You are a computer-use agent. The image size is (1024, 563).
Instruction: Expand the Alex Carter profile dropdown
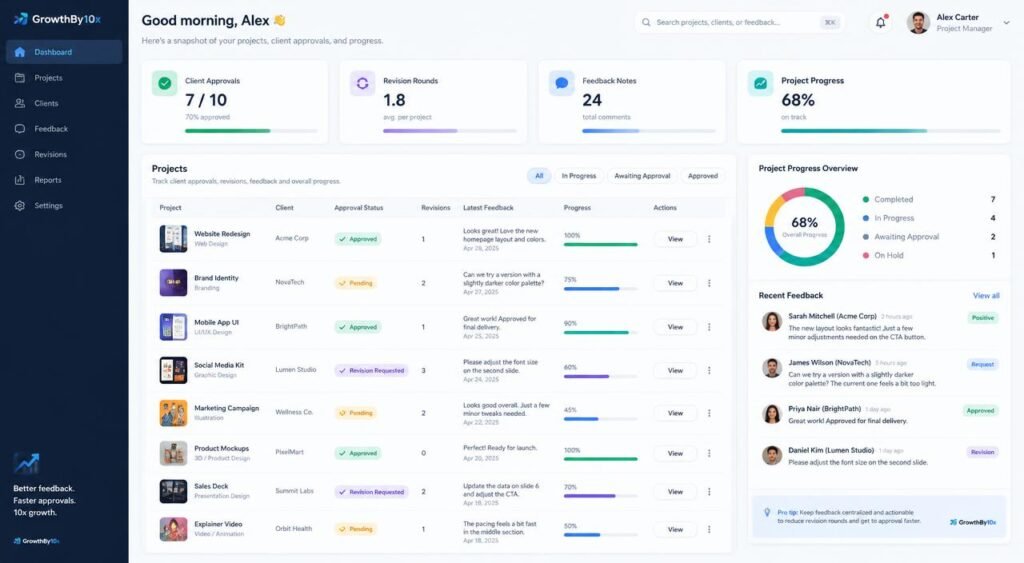pyautogui.click(x=1006, y=22)
